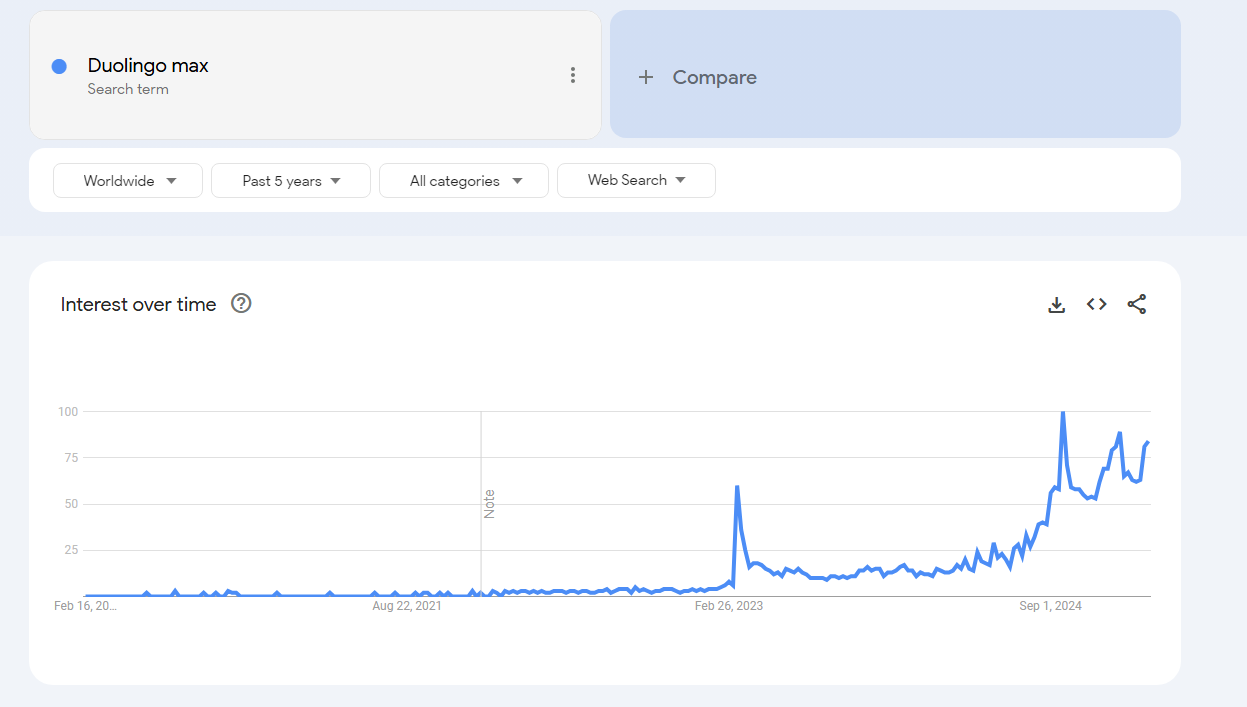The image size is (1247, 707).
Task: Click the 50 value on the y-axis
Action: [71, 503]
